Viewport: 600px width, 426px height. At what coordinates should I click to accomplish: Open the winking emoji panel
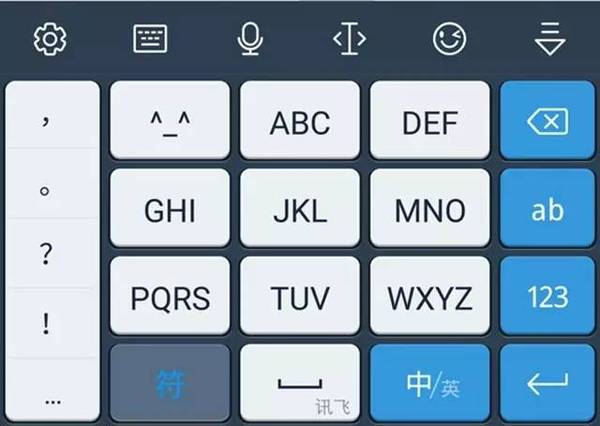coord(450,39)
